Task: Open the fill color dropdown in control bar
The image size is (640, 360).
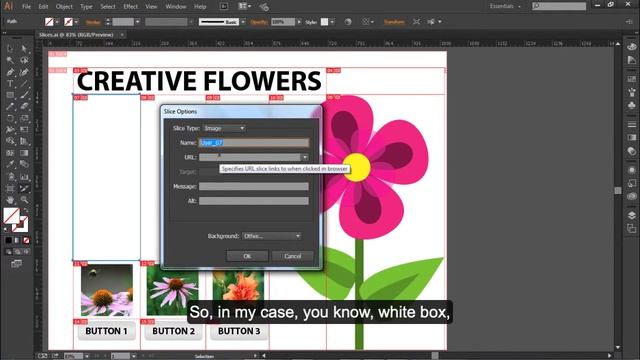Action: pyautogui.click(x=57, y=22)
